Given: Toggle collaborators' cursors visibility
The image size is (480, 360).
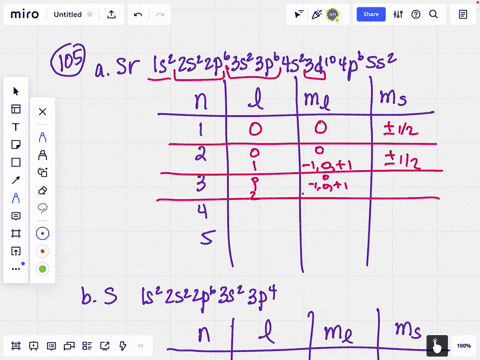Looking at the screenshot, I should [x=299, y=14].
